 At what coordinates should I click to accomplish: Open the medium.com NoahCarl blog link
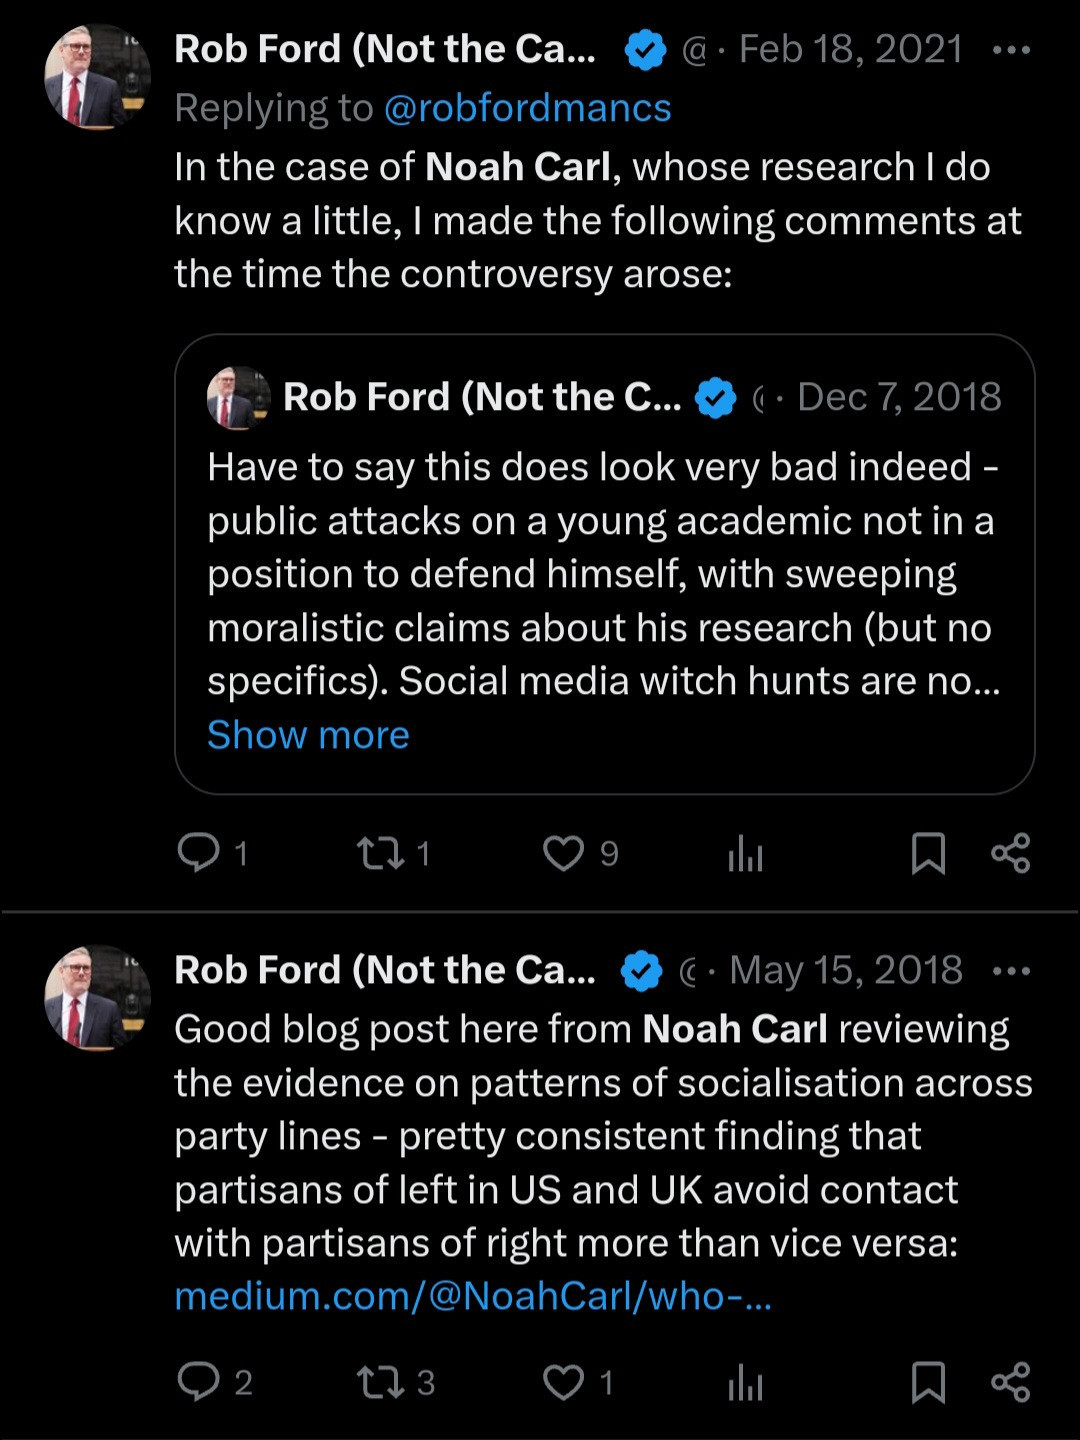point(472,1296)
